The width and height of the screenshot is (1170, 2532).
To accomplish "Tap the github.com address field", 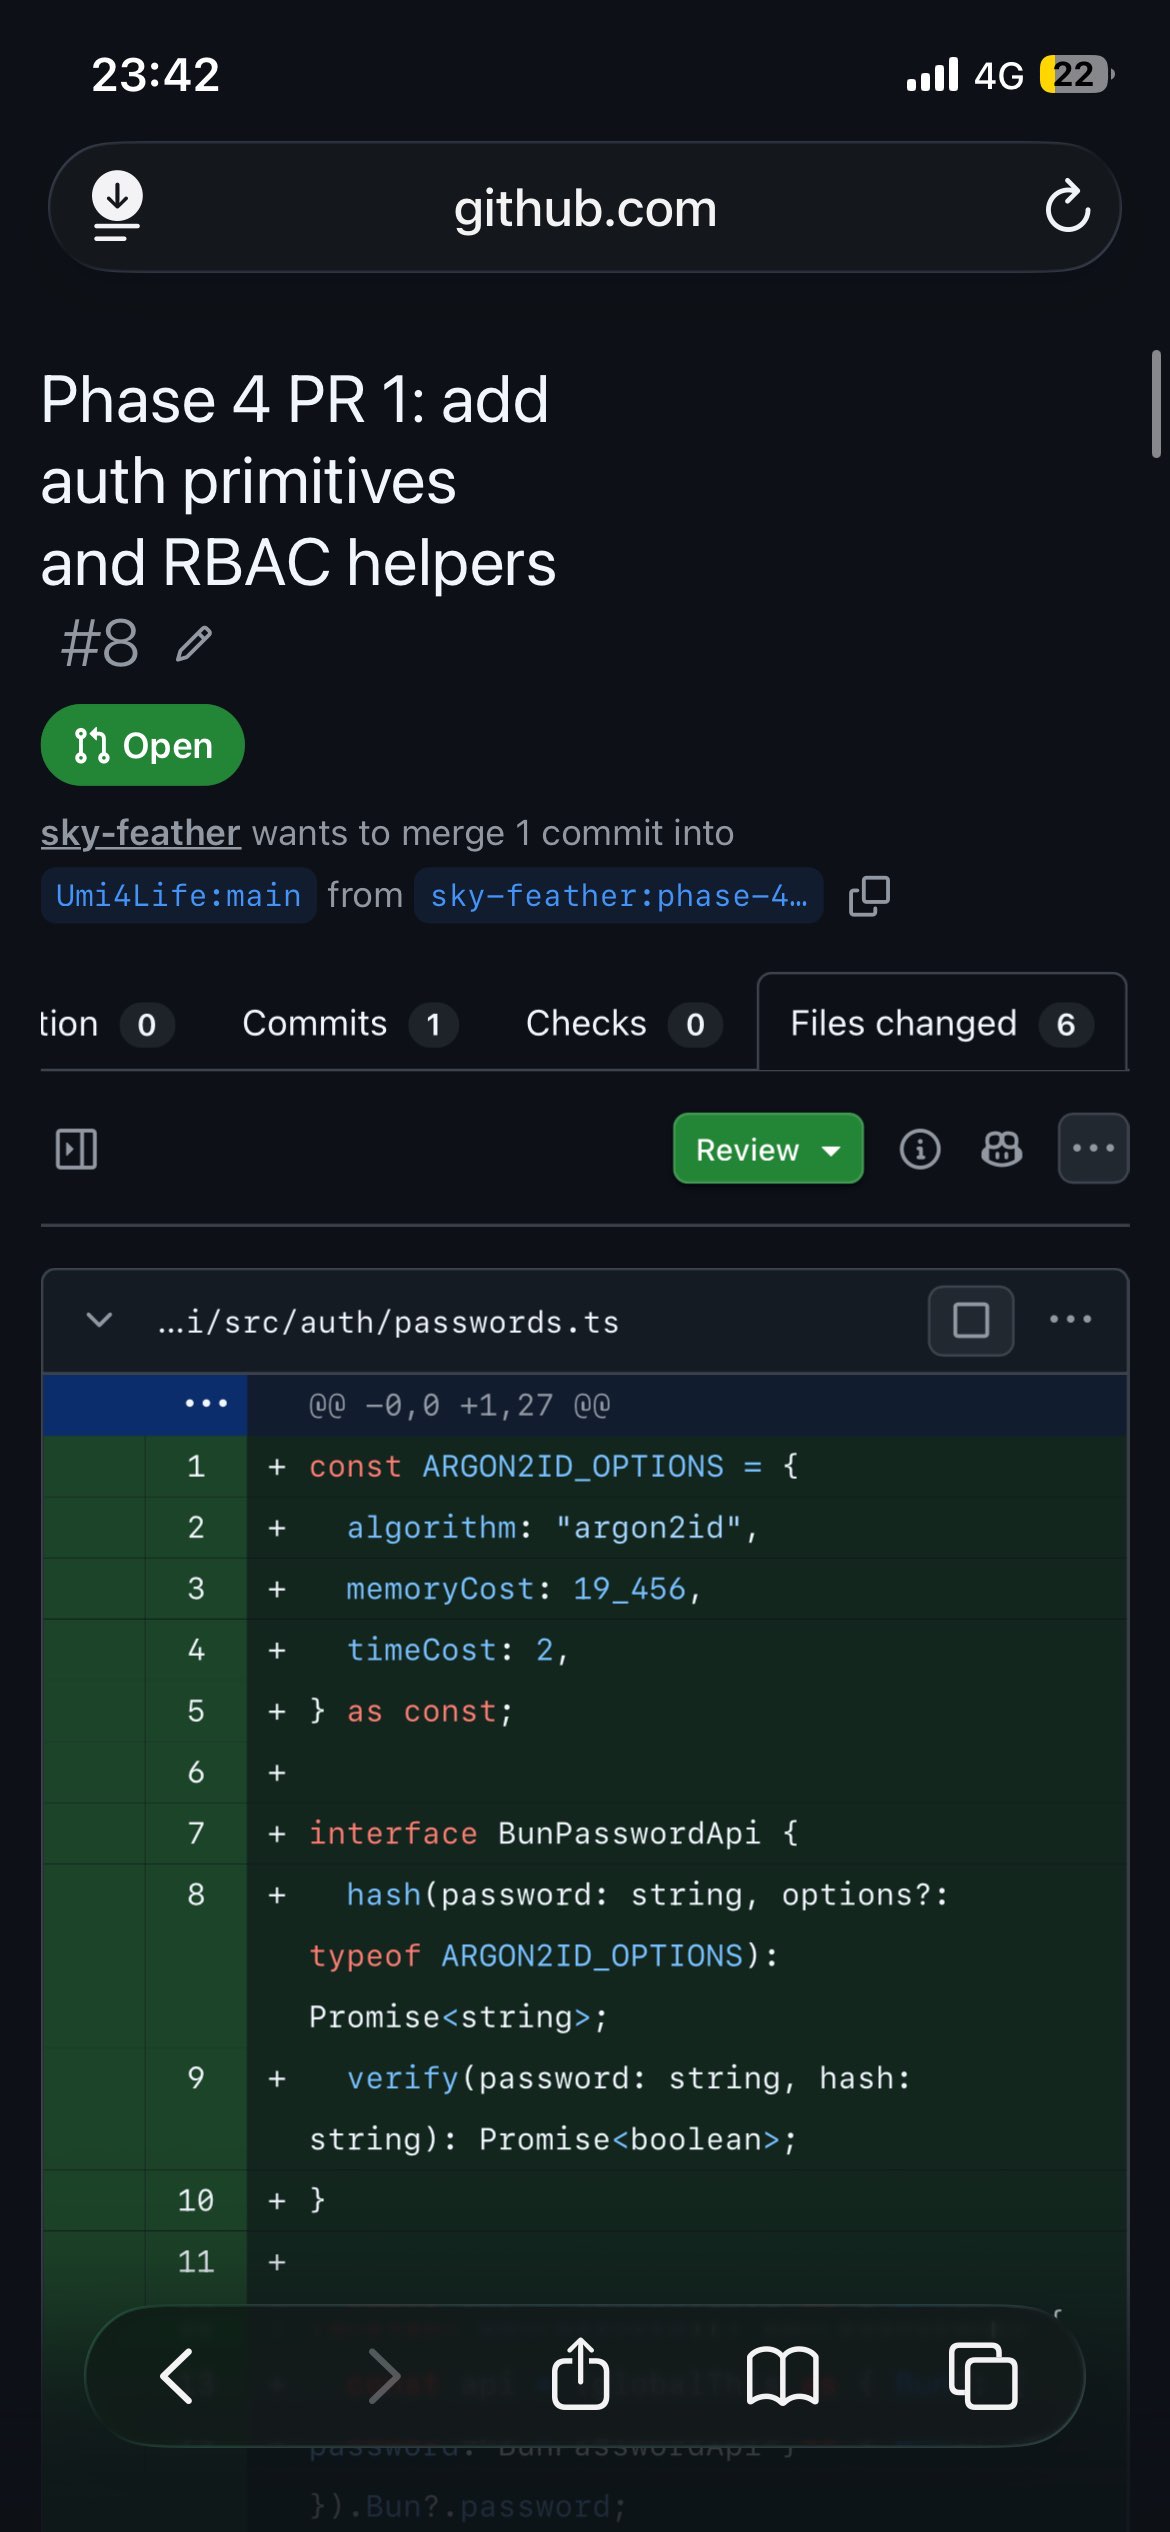I will 585,208.
